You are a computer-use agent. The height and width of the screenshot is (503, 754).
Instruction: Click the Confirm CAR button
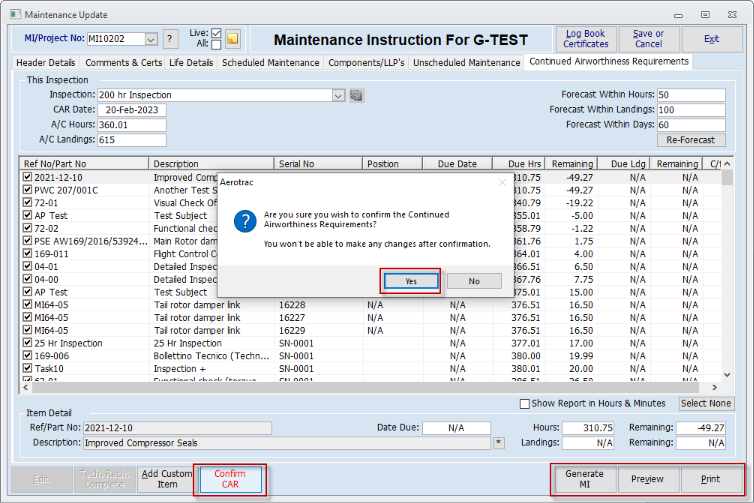pos(230,479)
